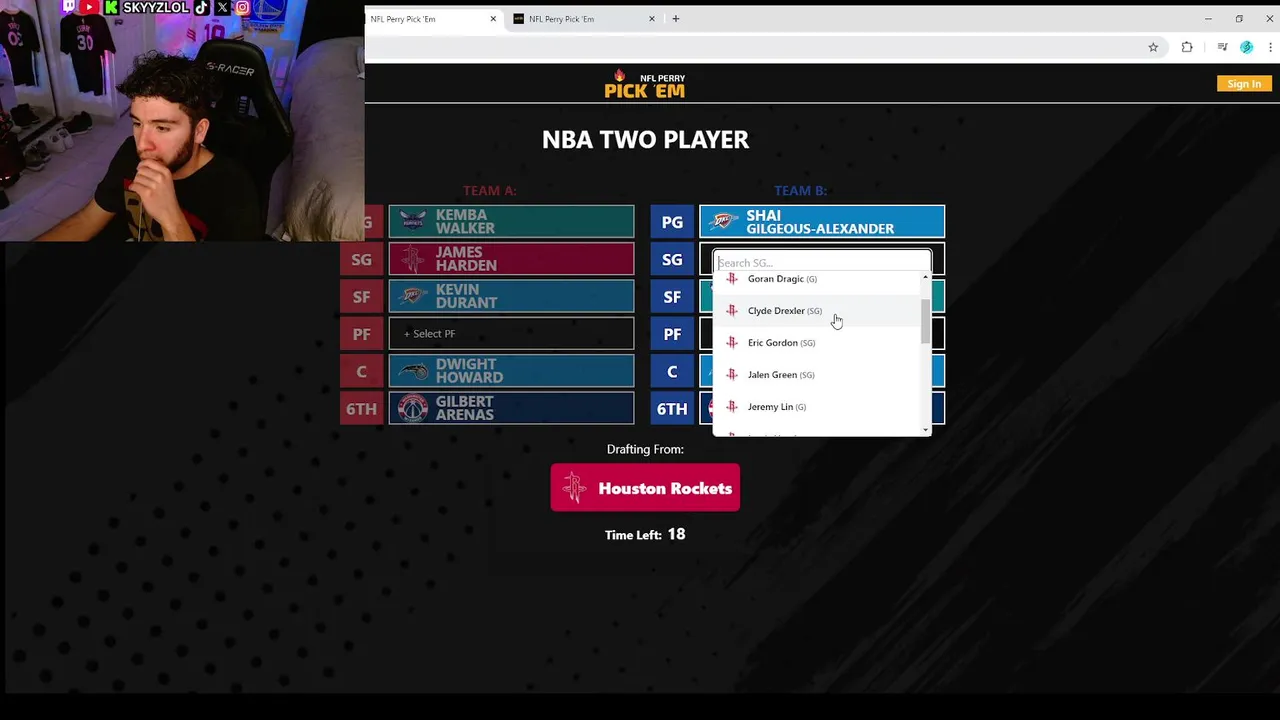Screen dimensions: 1280x720
Task: Click Dwight Howard card on Team A
Action: 511,371
